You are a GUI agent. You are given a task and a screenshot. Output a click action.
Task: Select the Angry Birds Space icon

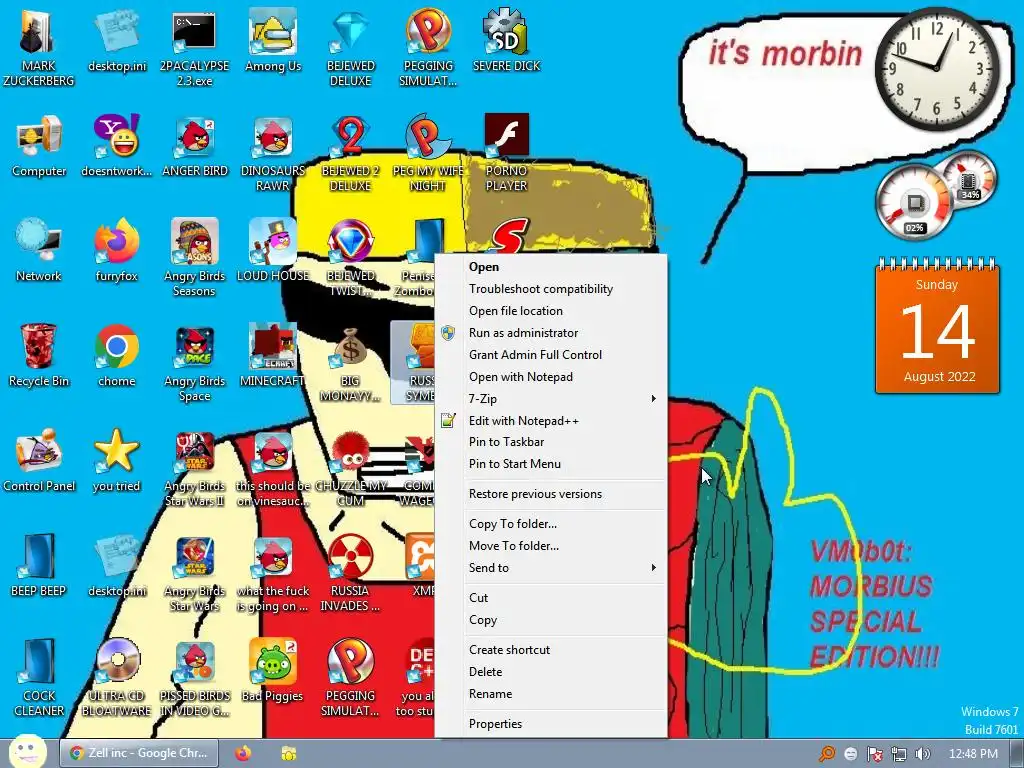(x=195, y=363)
